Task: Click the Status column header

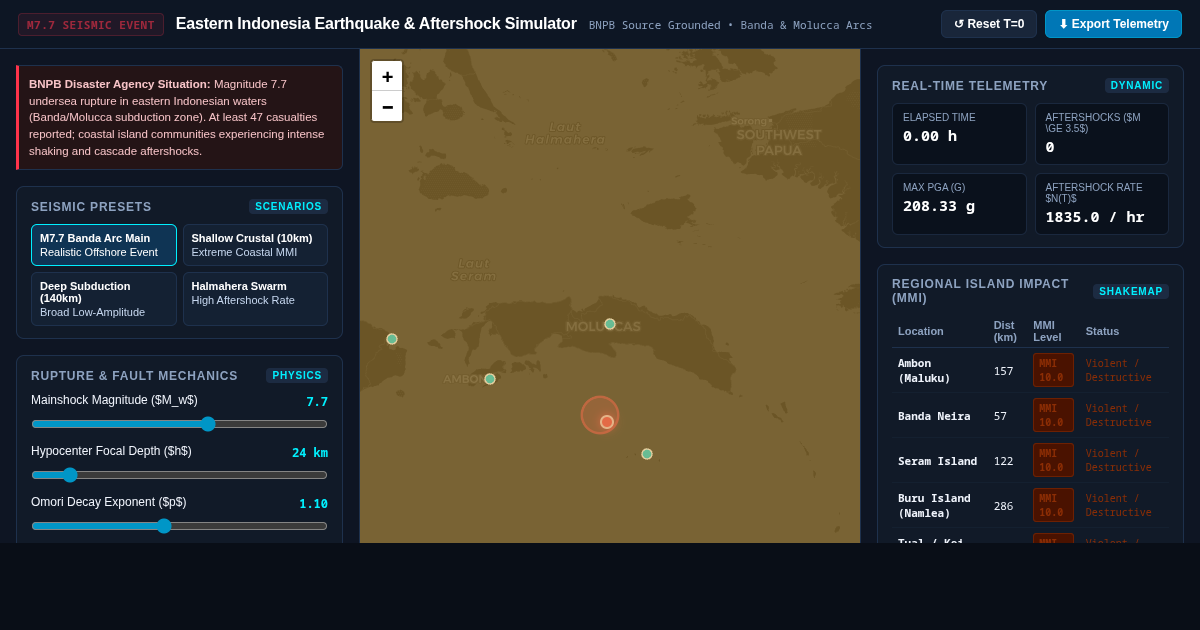Action: (x=1102, y=331)
